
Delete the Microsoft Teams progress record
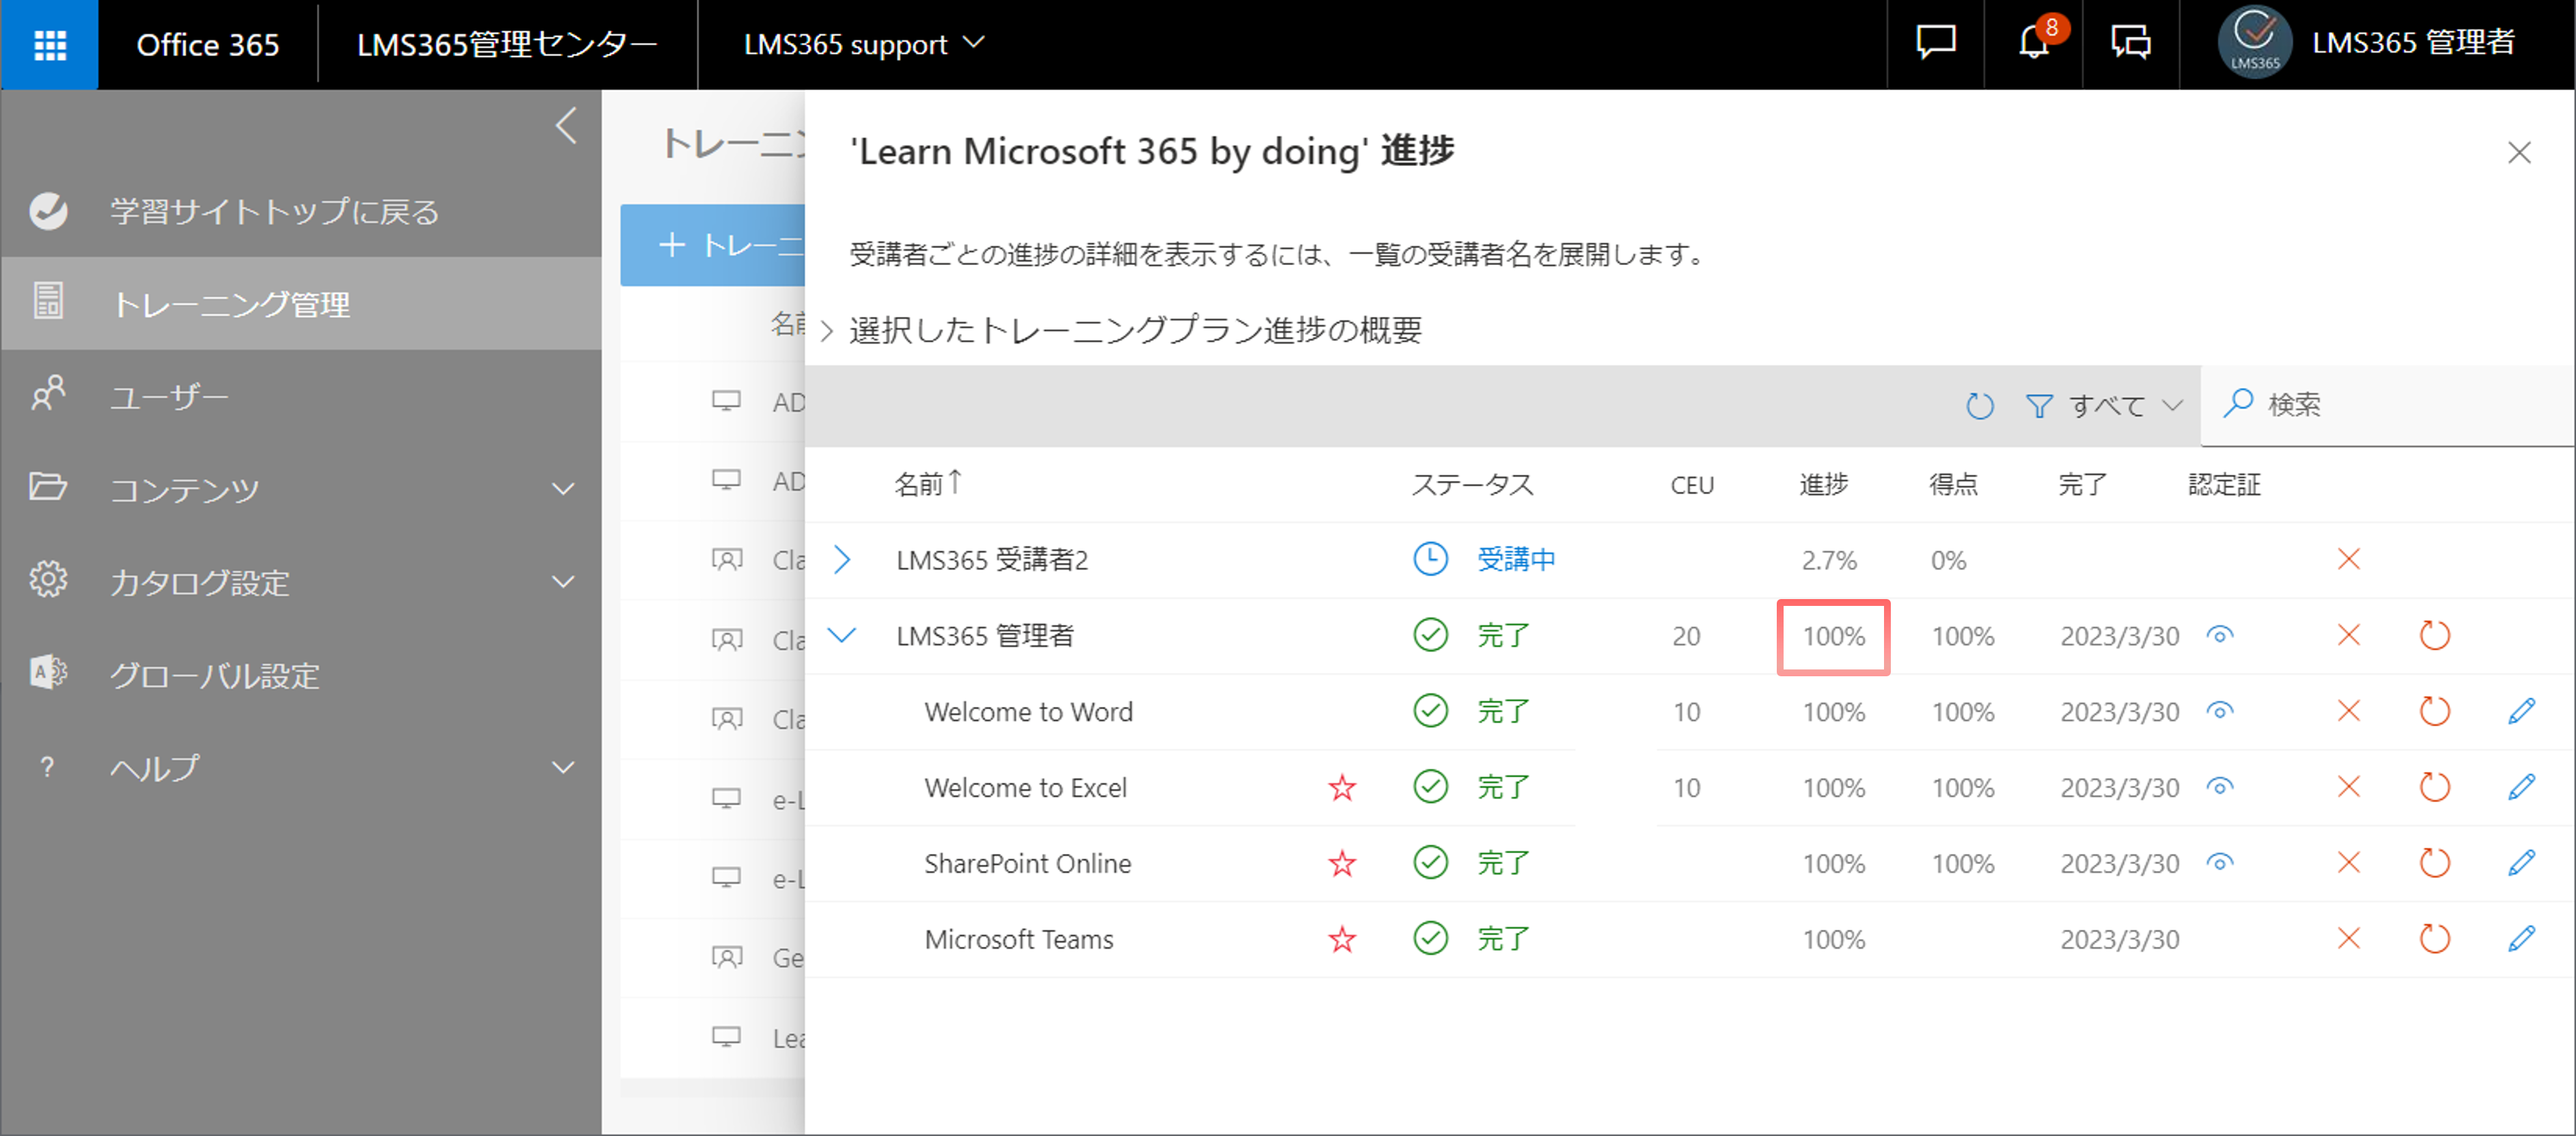(x=2348, y=939)
